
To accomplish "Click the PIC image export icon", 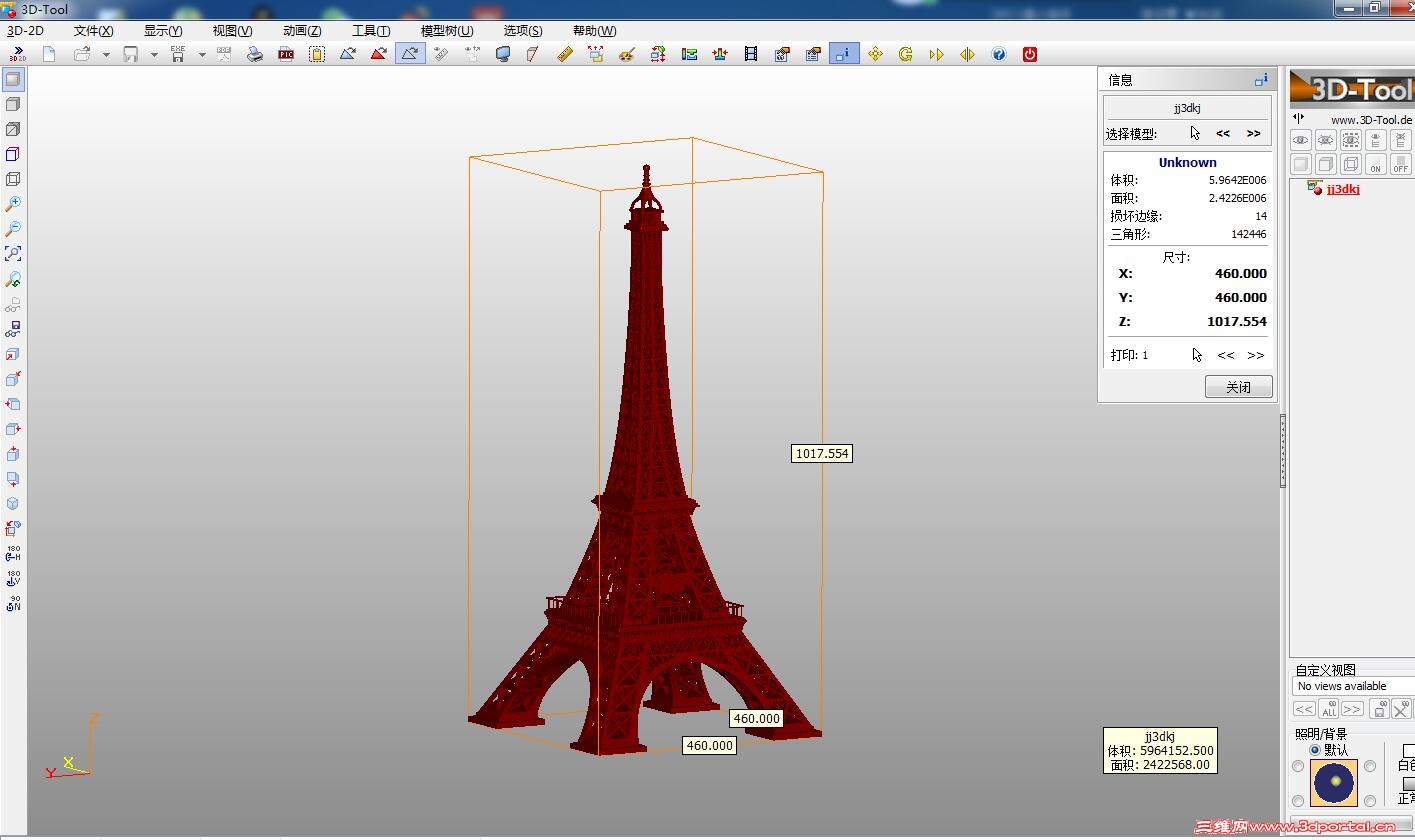I will coord(286,54).
